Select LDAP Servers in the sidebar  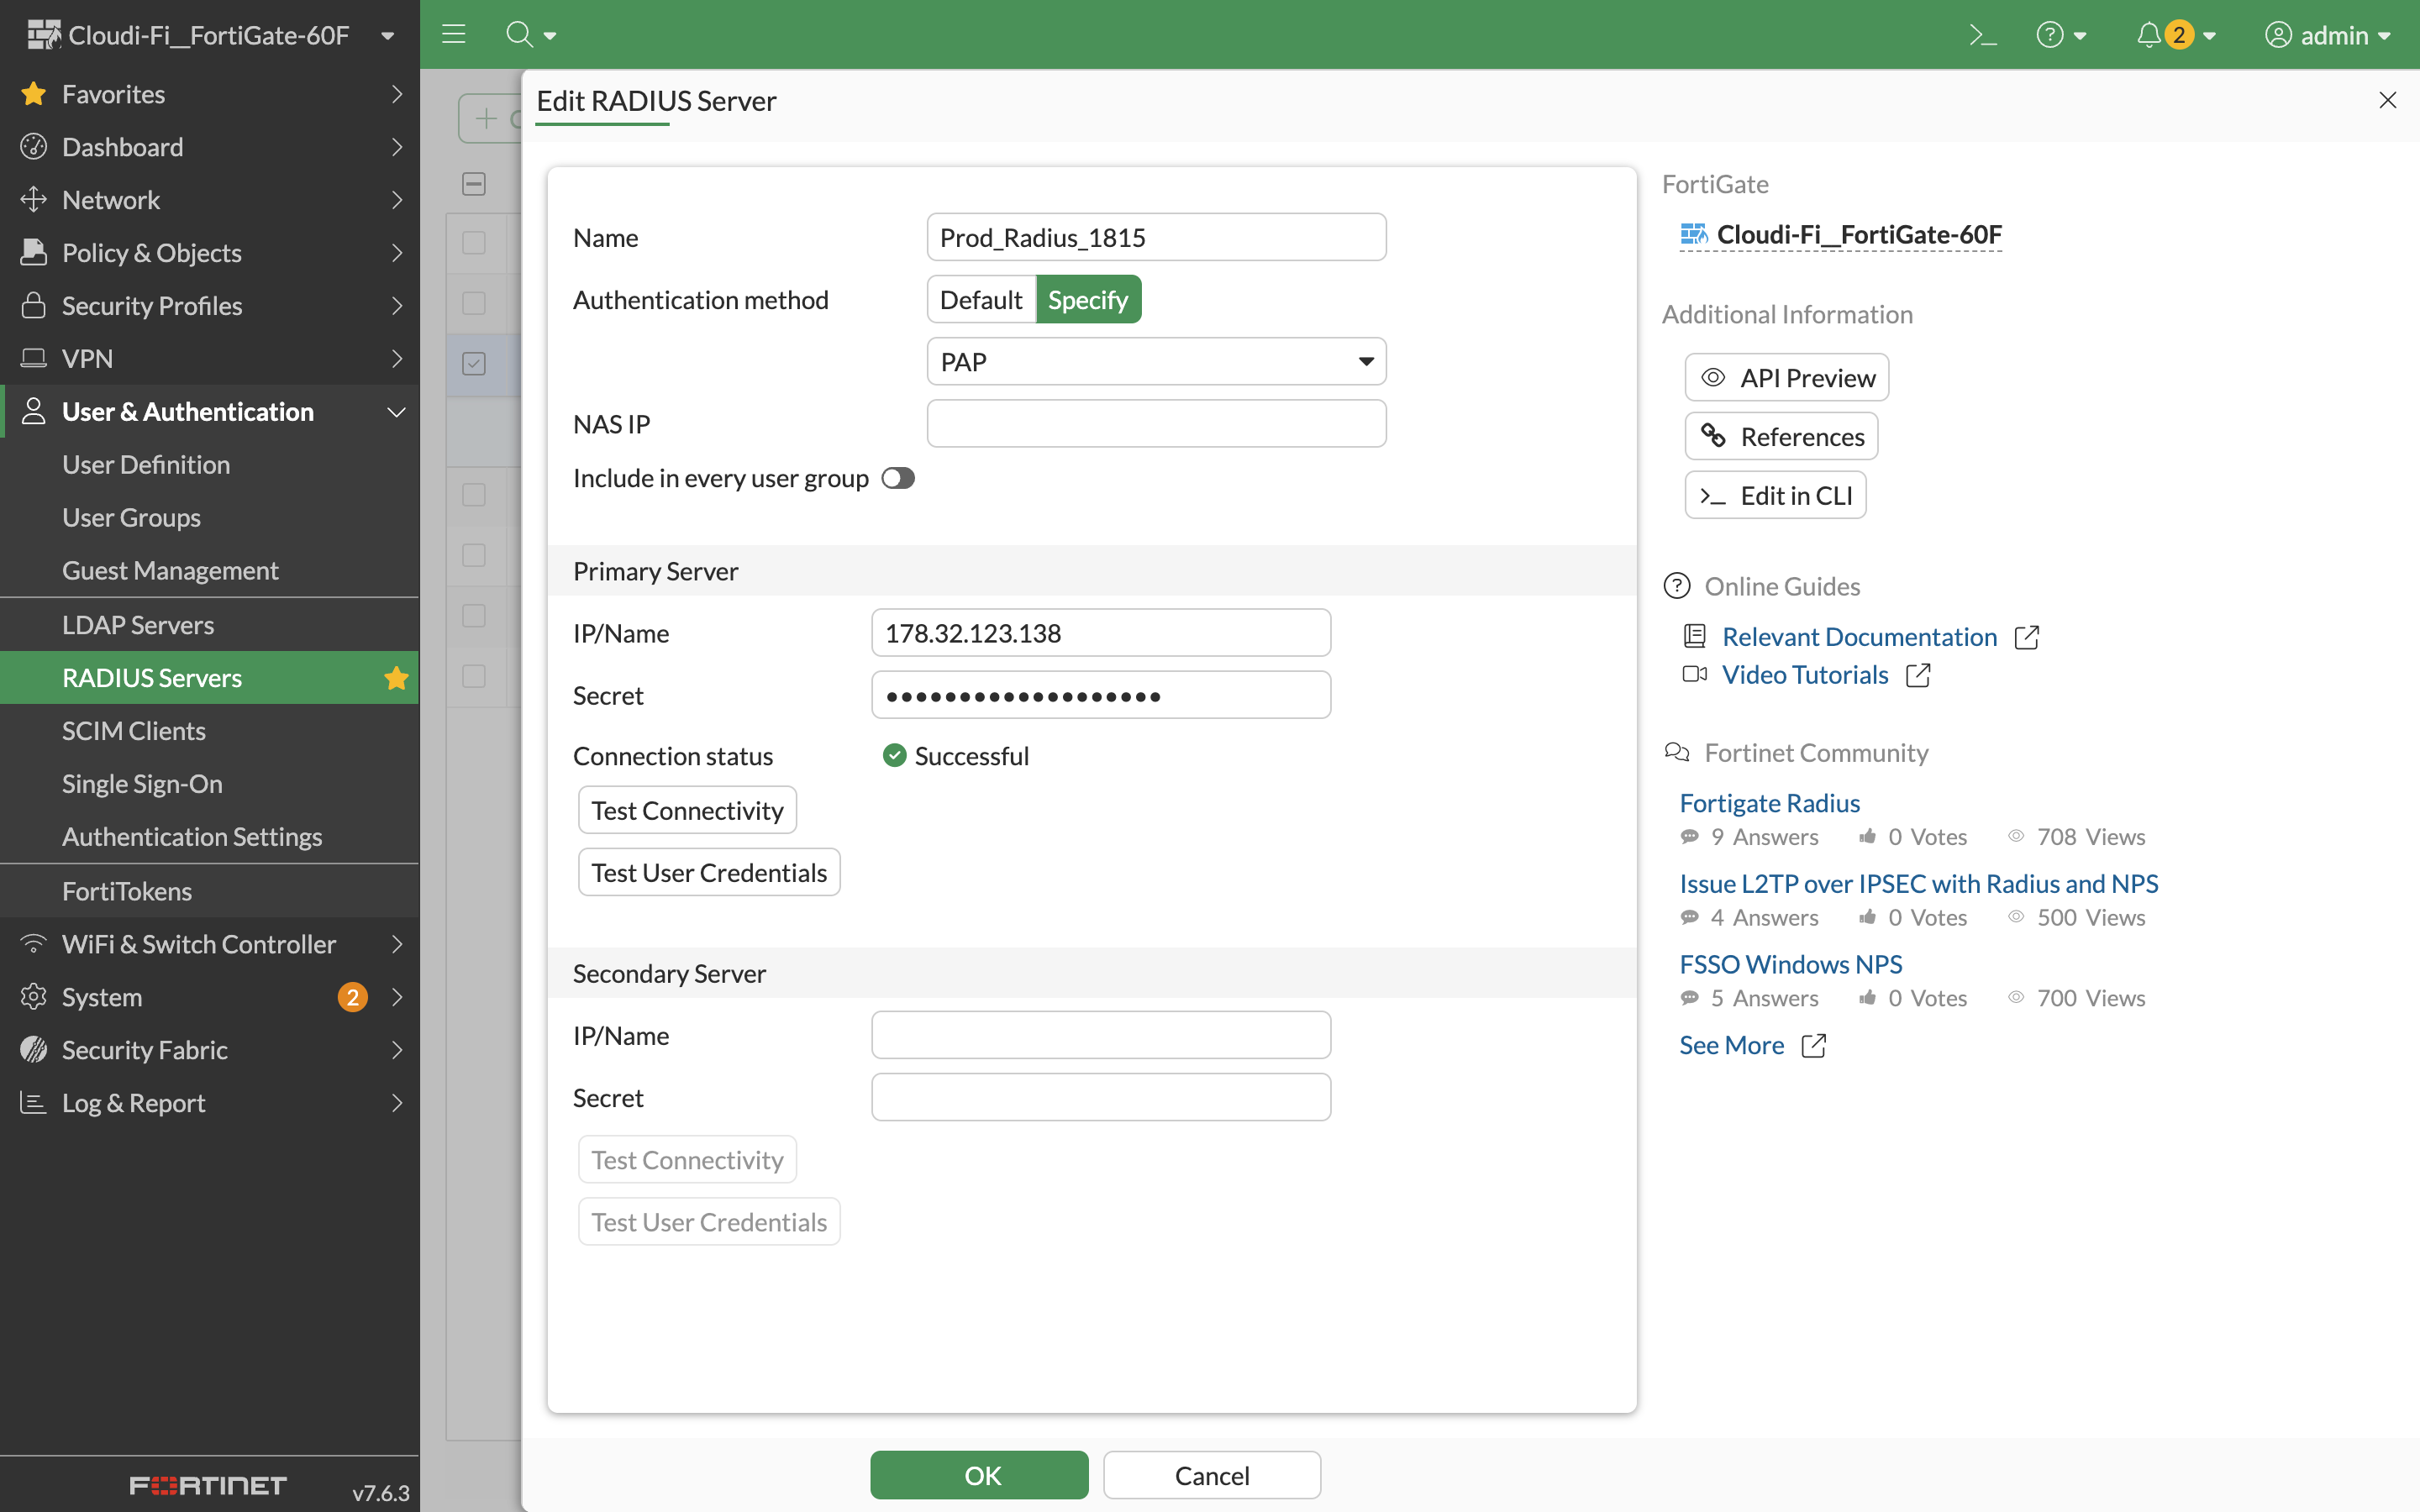pos(138,624)
